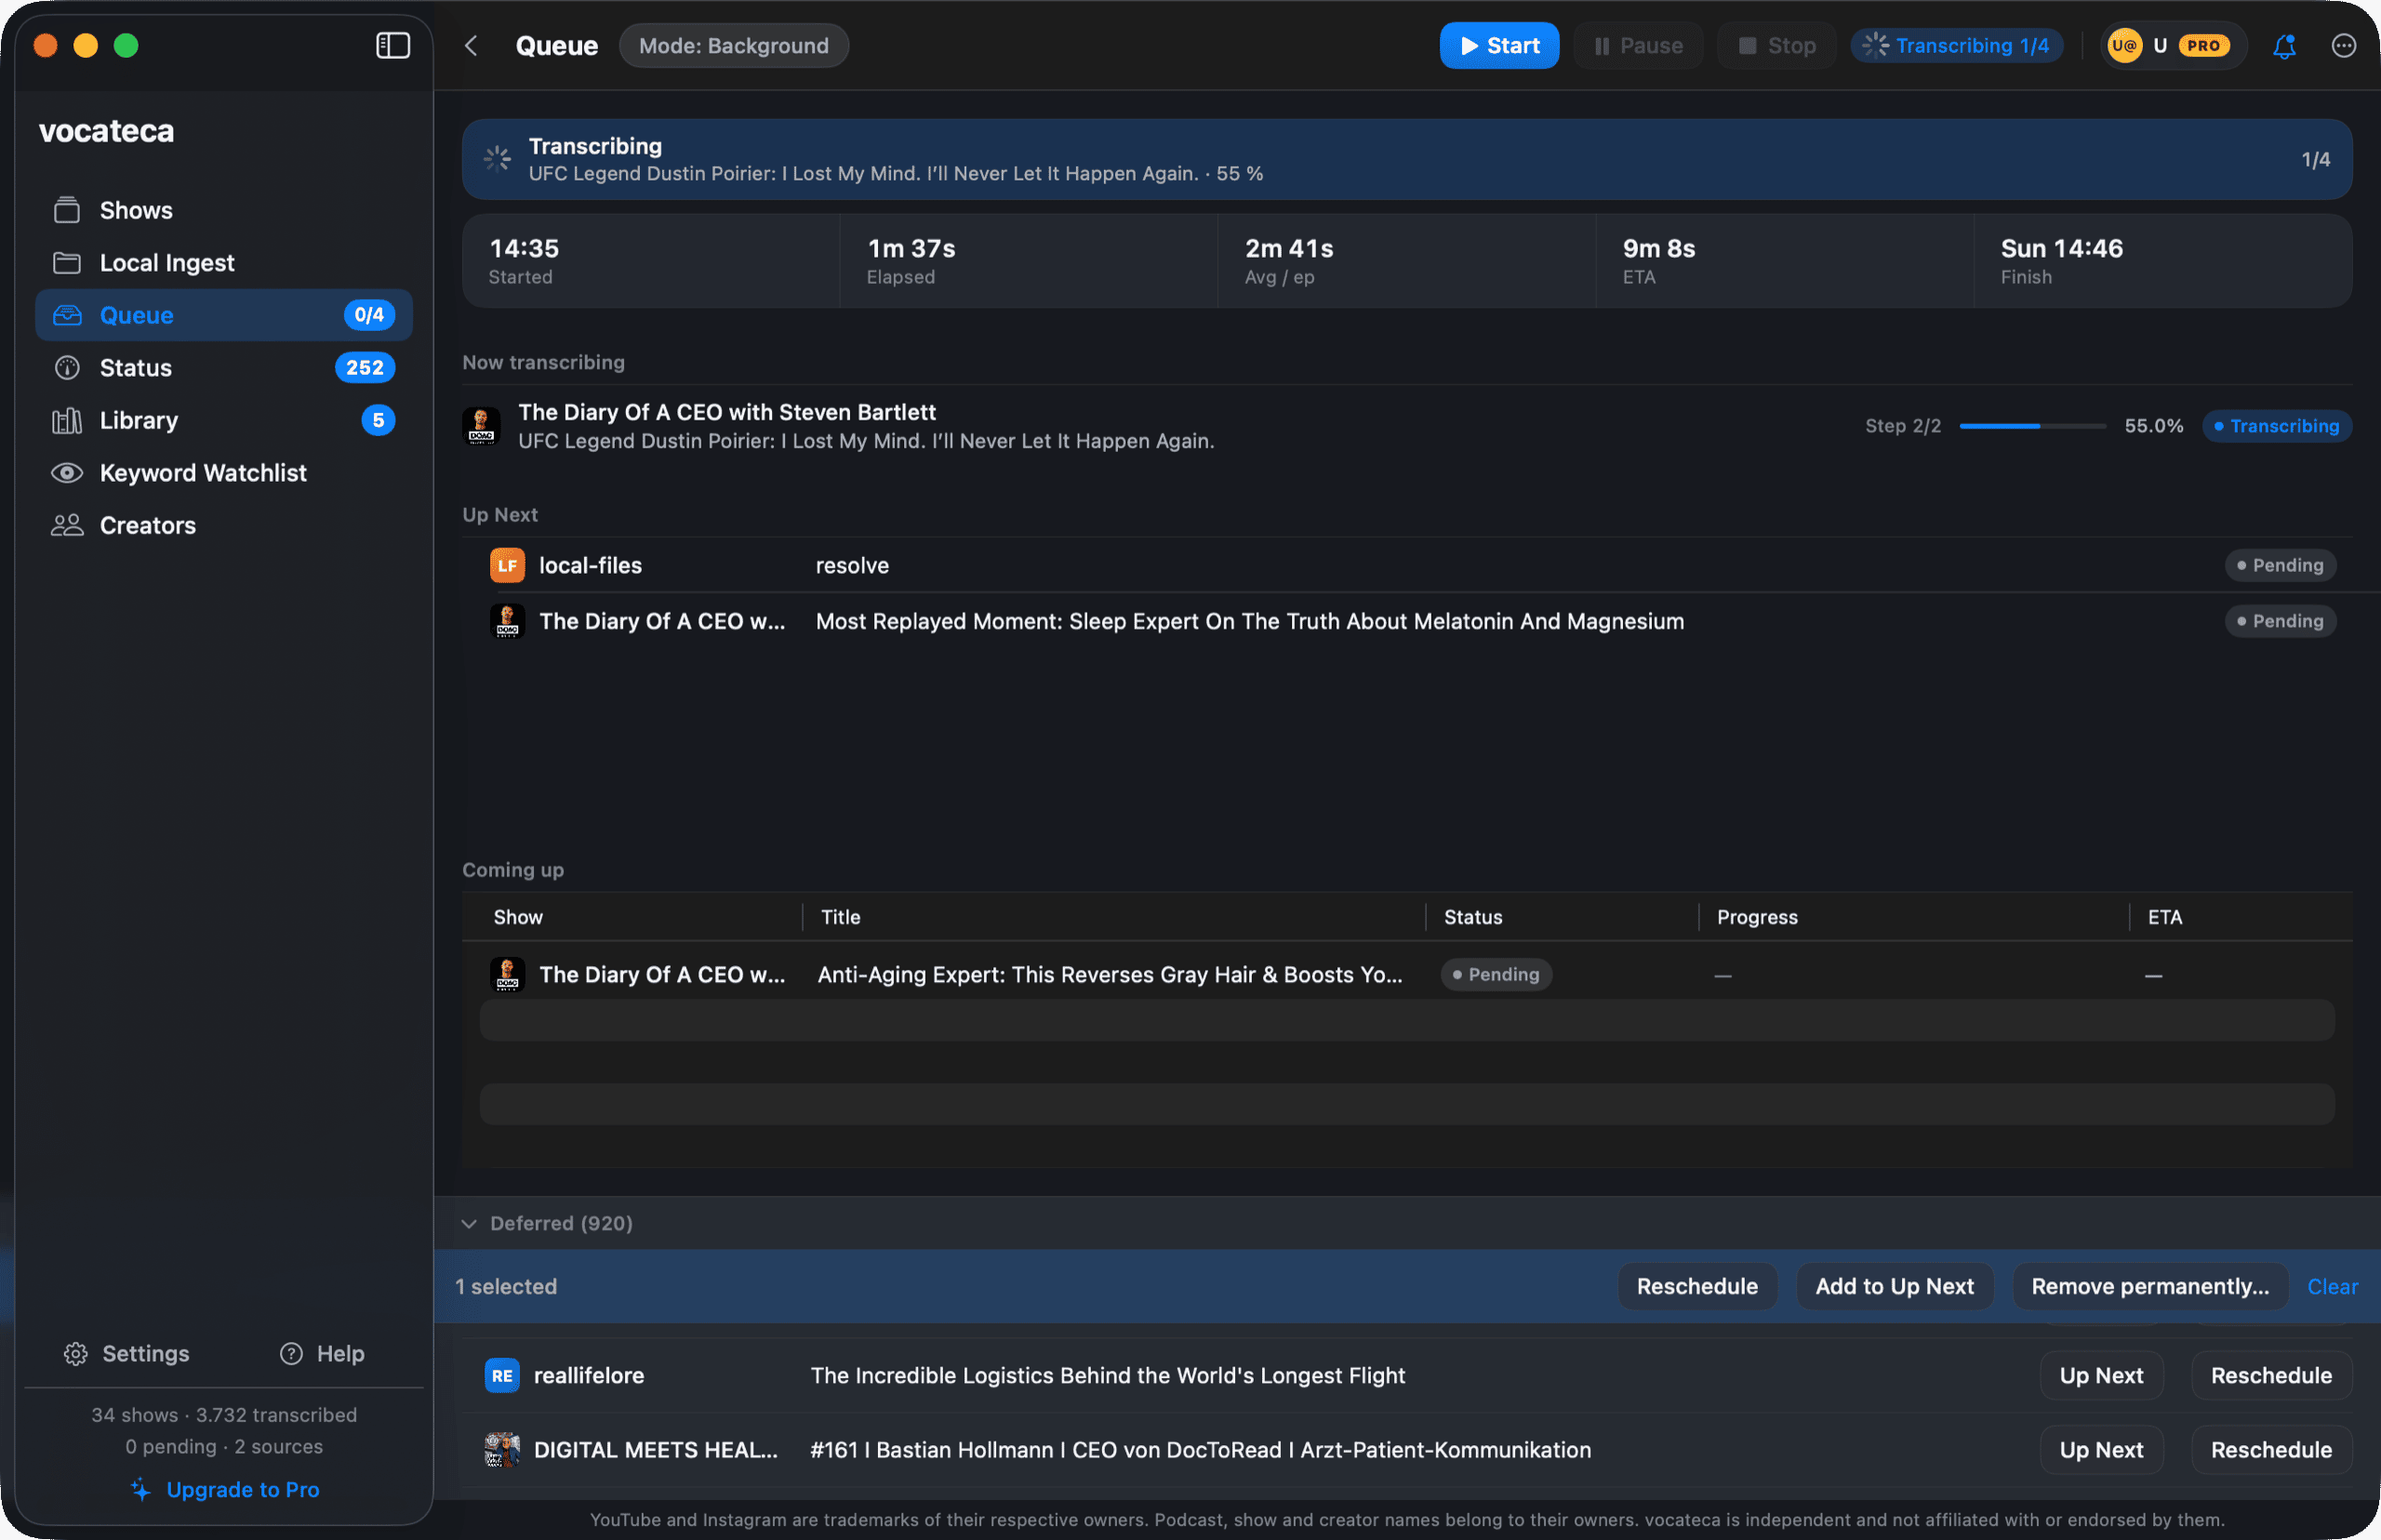2381x1540 pixels.
Task: Click the Stop button
Action: [x=1776, y=46]
